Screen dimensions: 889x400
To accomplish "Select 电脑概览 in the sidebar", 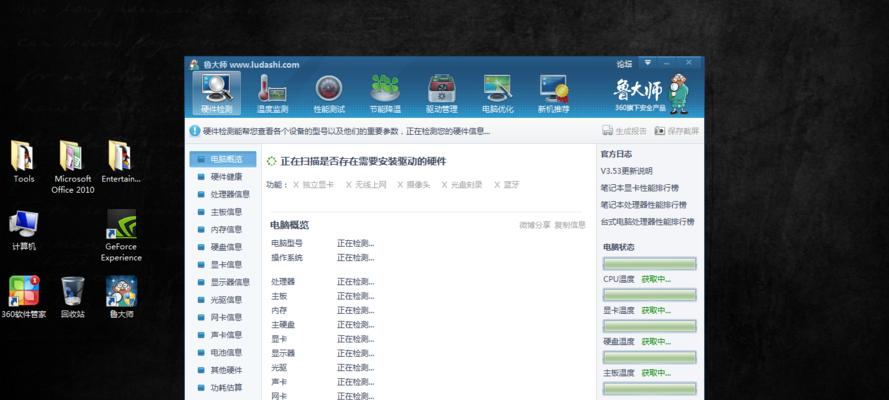I will (x=222, y=159).
